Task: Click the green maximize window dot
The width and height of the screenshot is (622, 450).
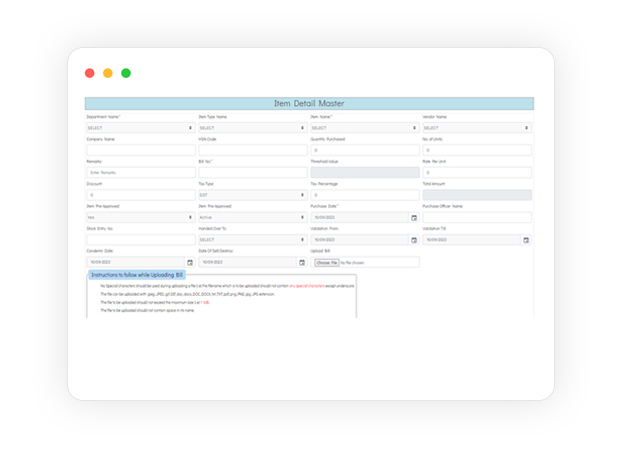Action: click(x=126, y=73)
